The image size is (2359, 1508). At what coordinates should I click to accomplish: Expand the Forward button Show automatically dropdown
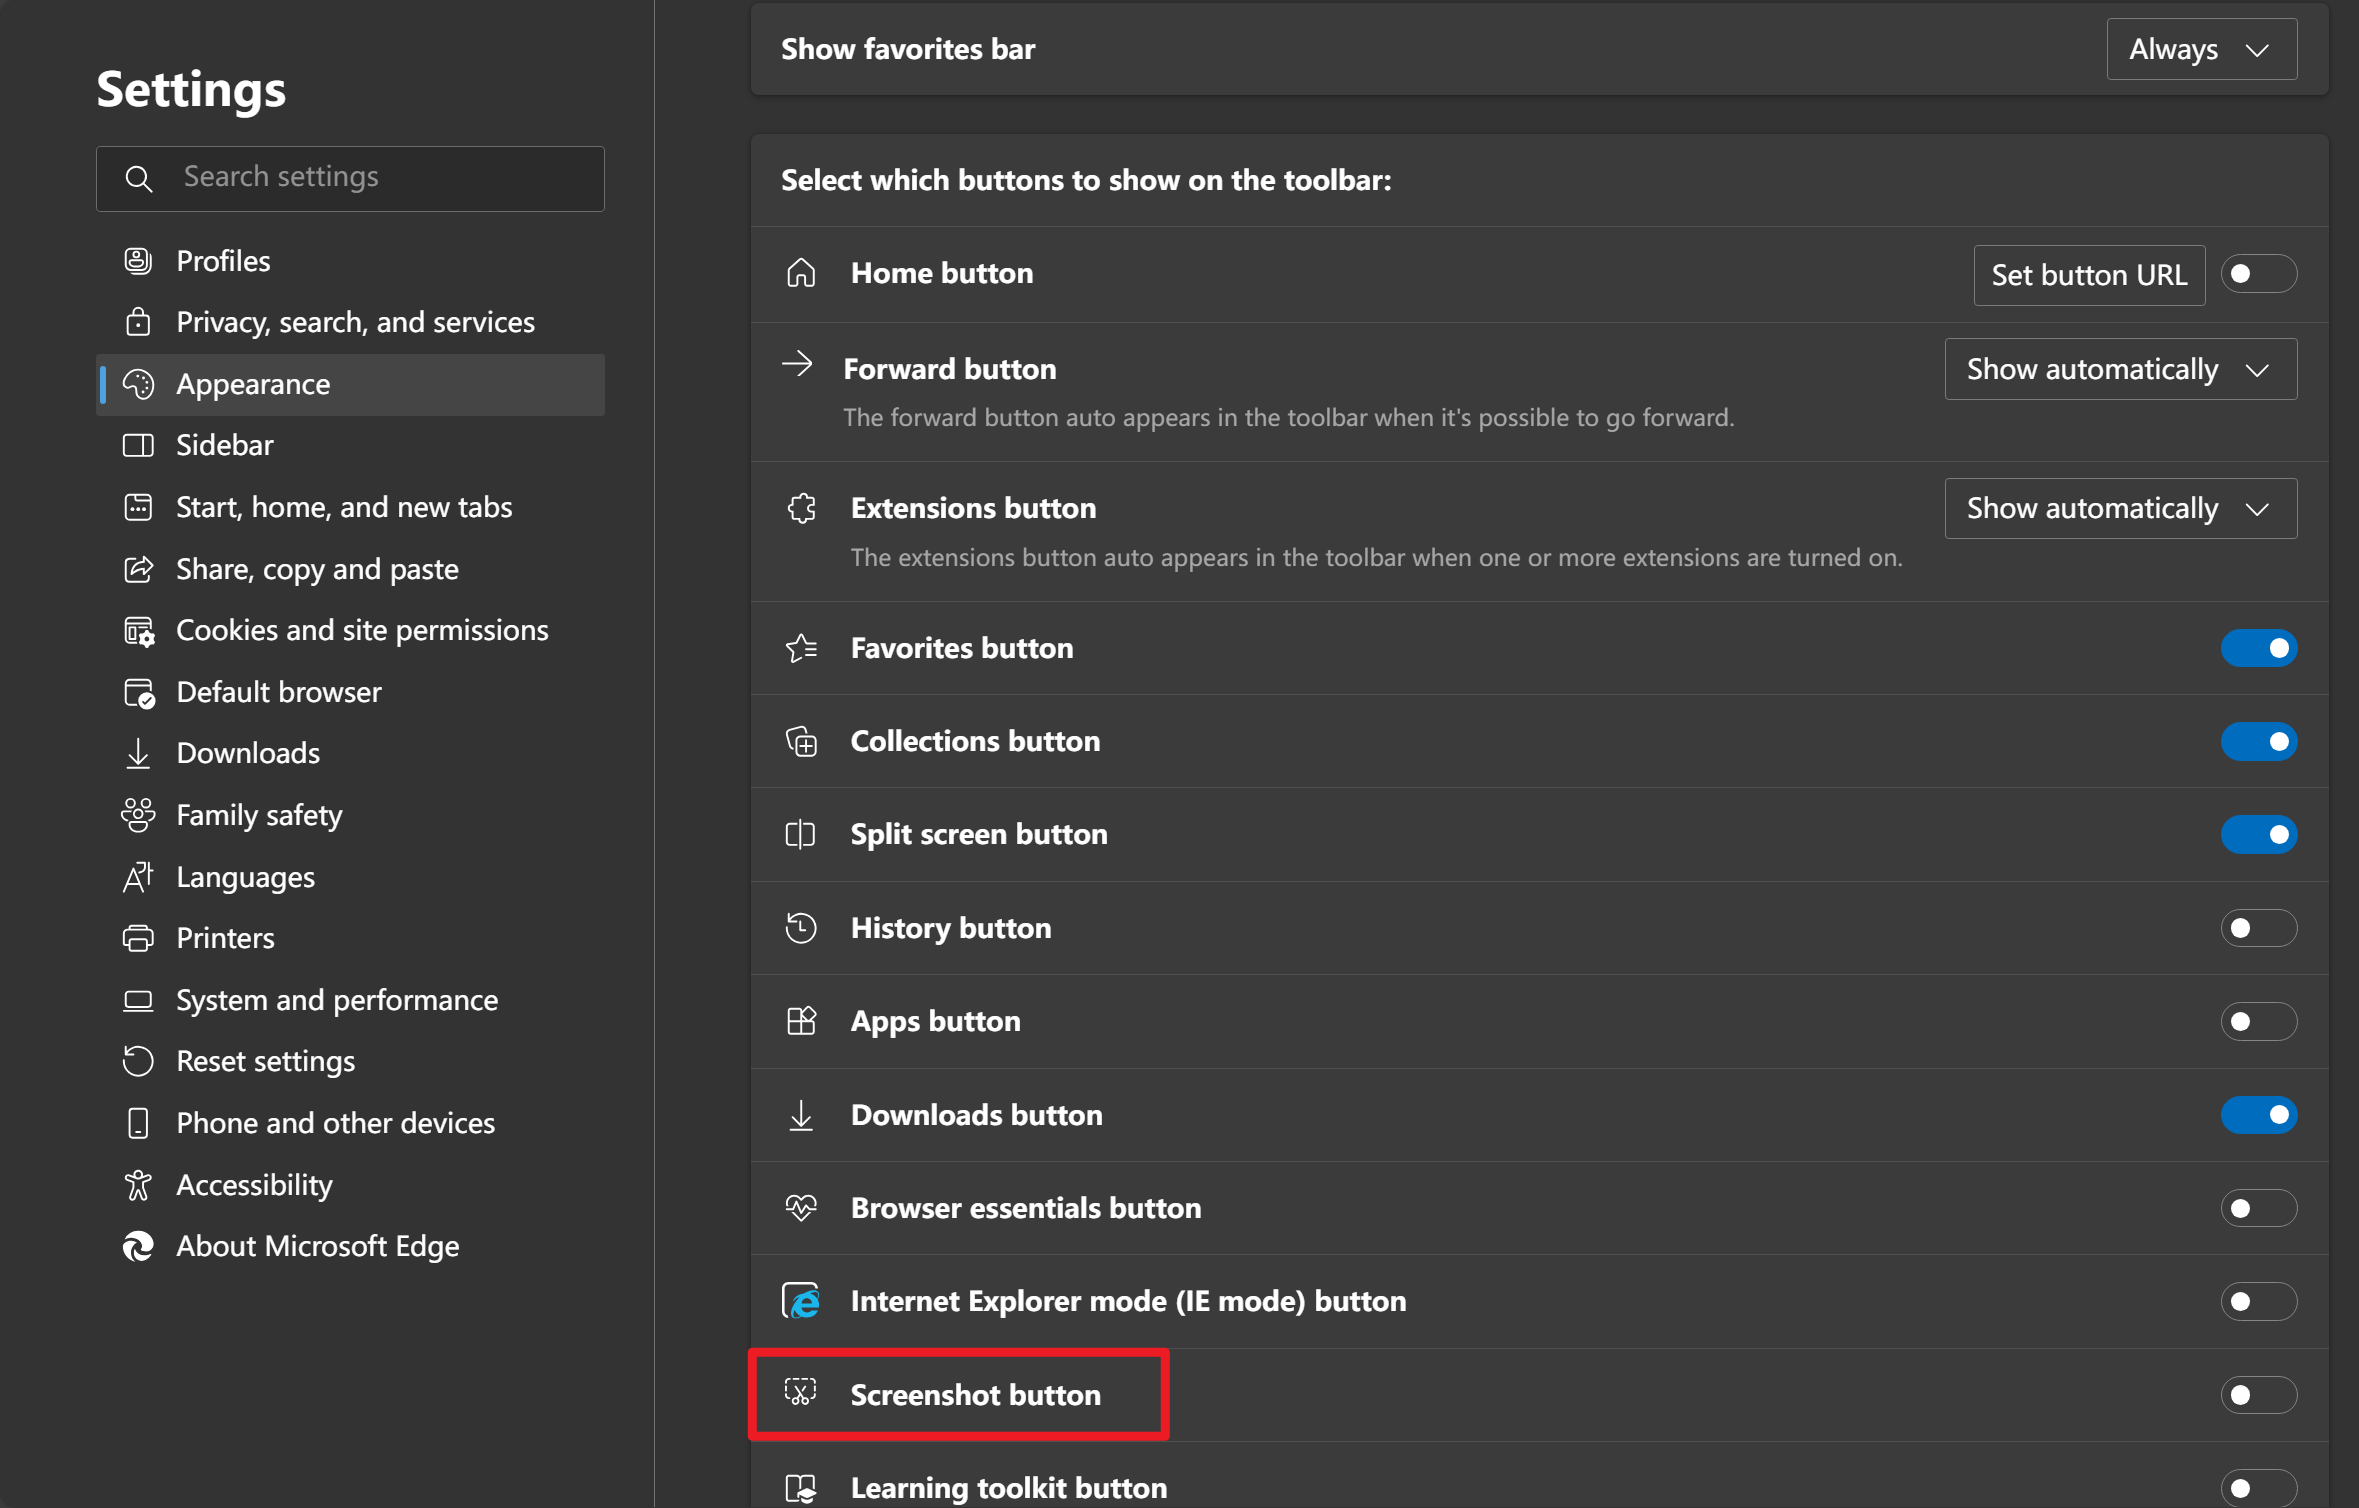[2119, 369]
